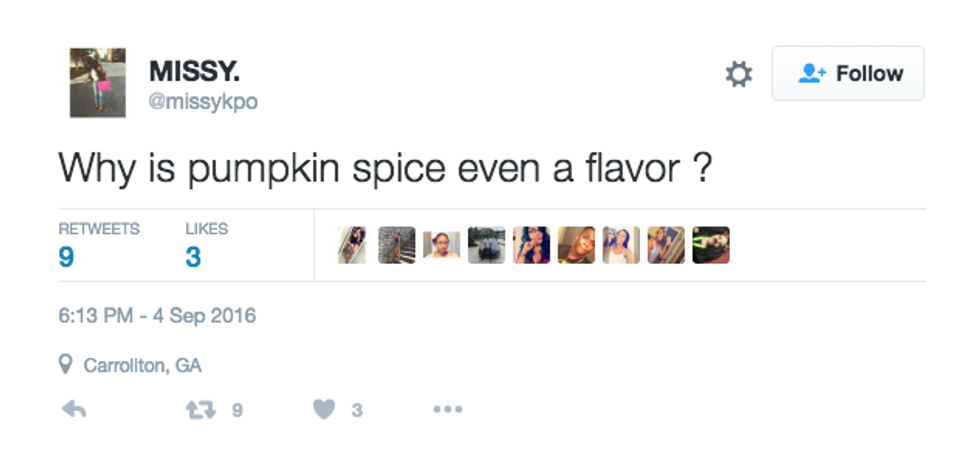Image resolution: width=980 pixels, height=468 pixels.
Task: Open the fifth liker avatar
Action: pyautogui.click(x=531, y=245)
